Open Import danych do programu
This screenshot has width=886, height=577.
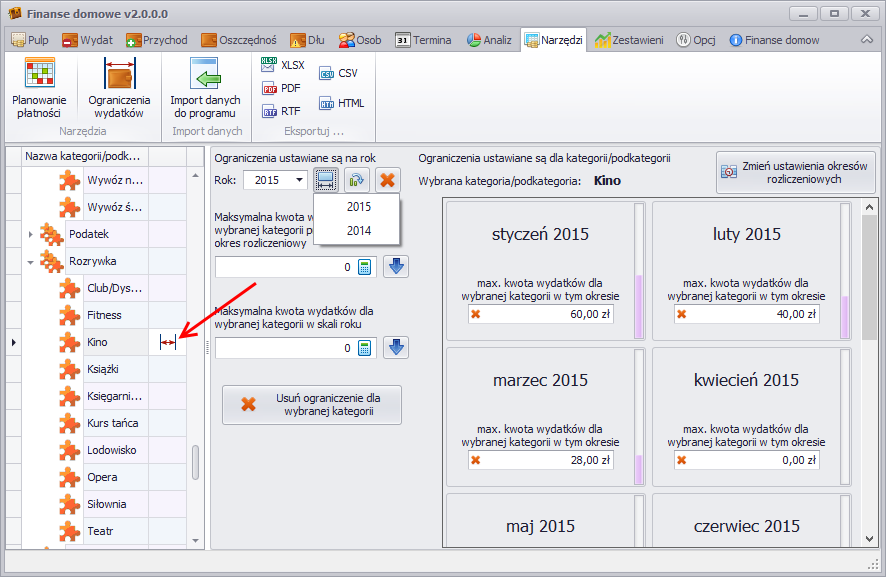coord(205,88)
